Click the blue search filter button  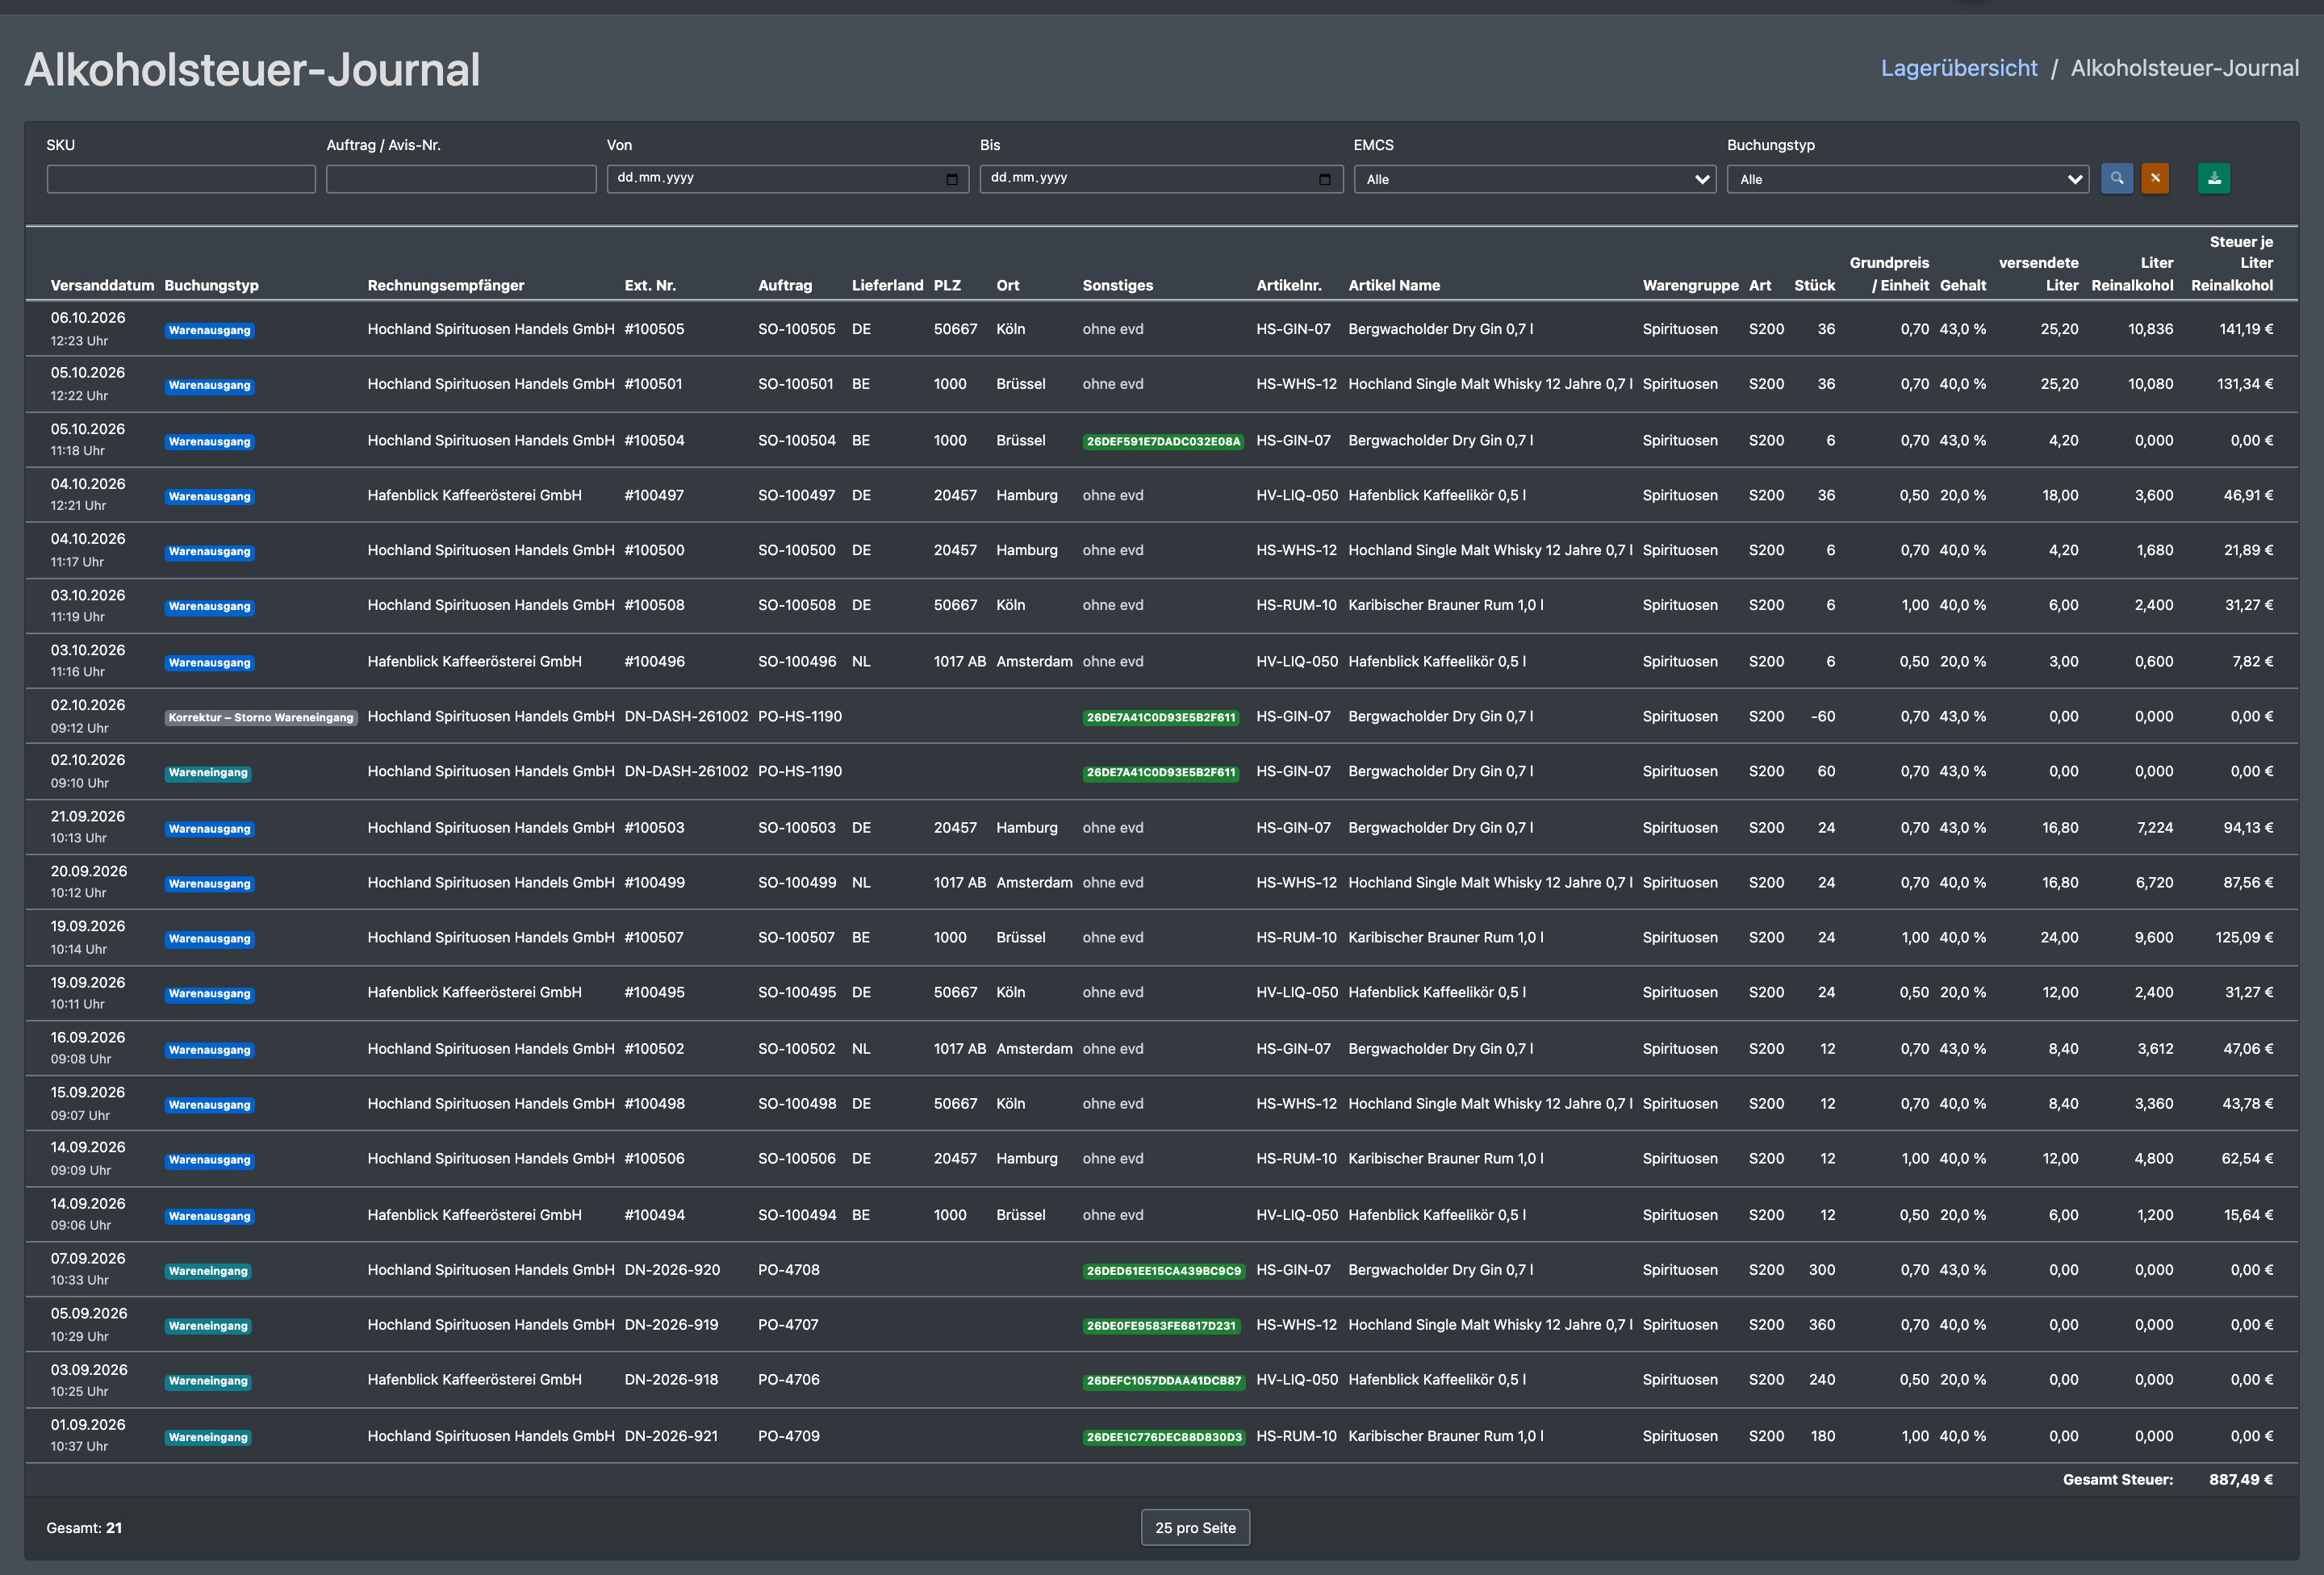[x=2116, y=179]
